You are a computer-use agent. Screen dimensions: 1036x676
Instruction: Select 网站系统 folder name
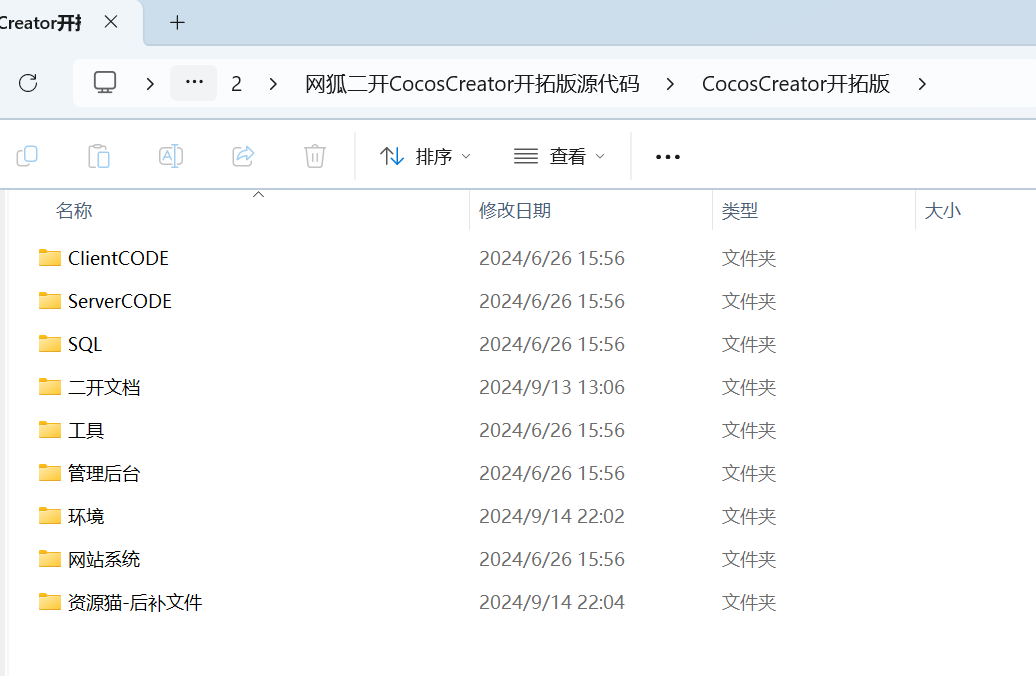pos(104,559)
